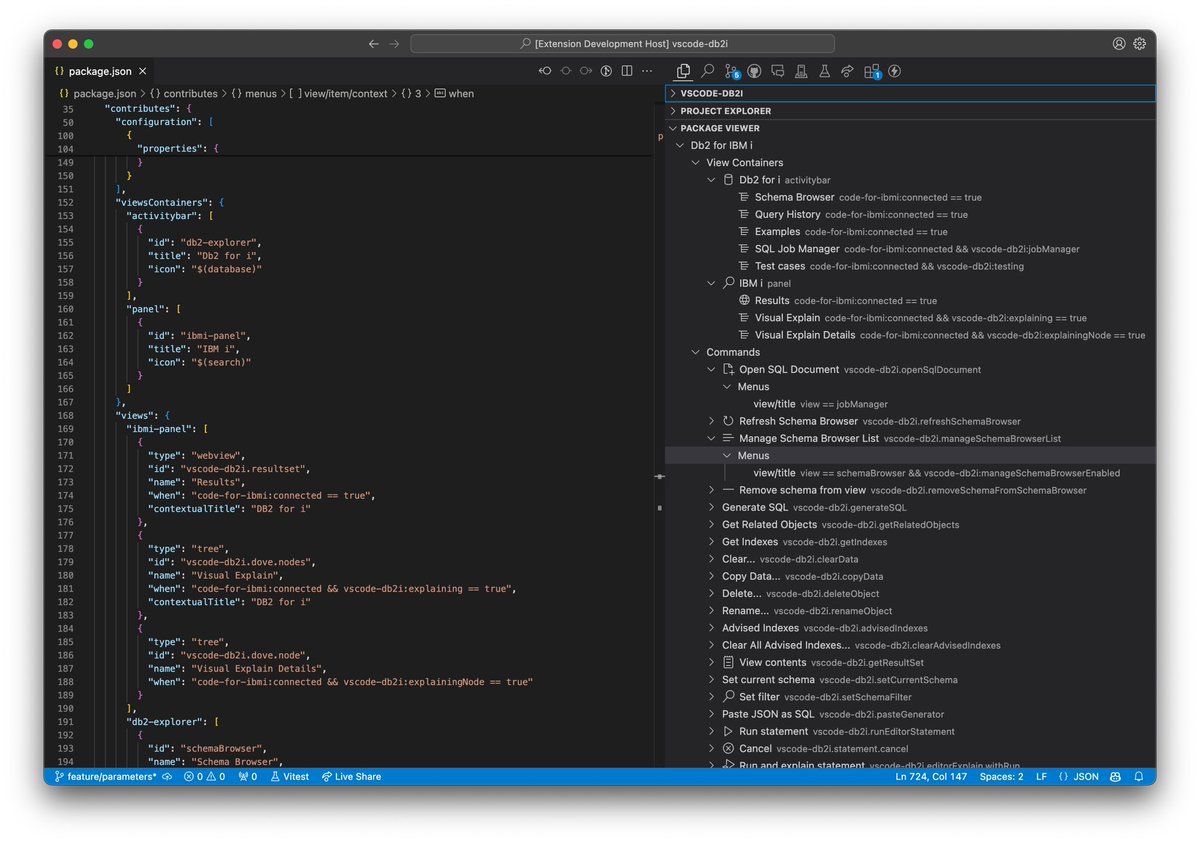Open the IBM i server view icon
Image resolution: width=1200 pixels, height=843 pixels.
pos(801,71)
